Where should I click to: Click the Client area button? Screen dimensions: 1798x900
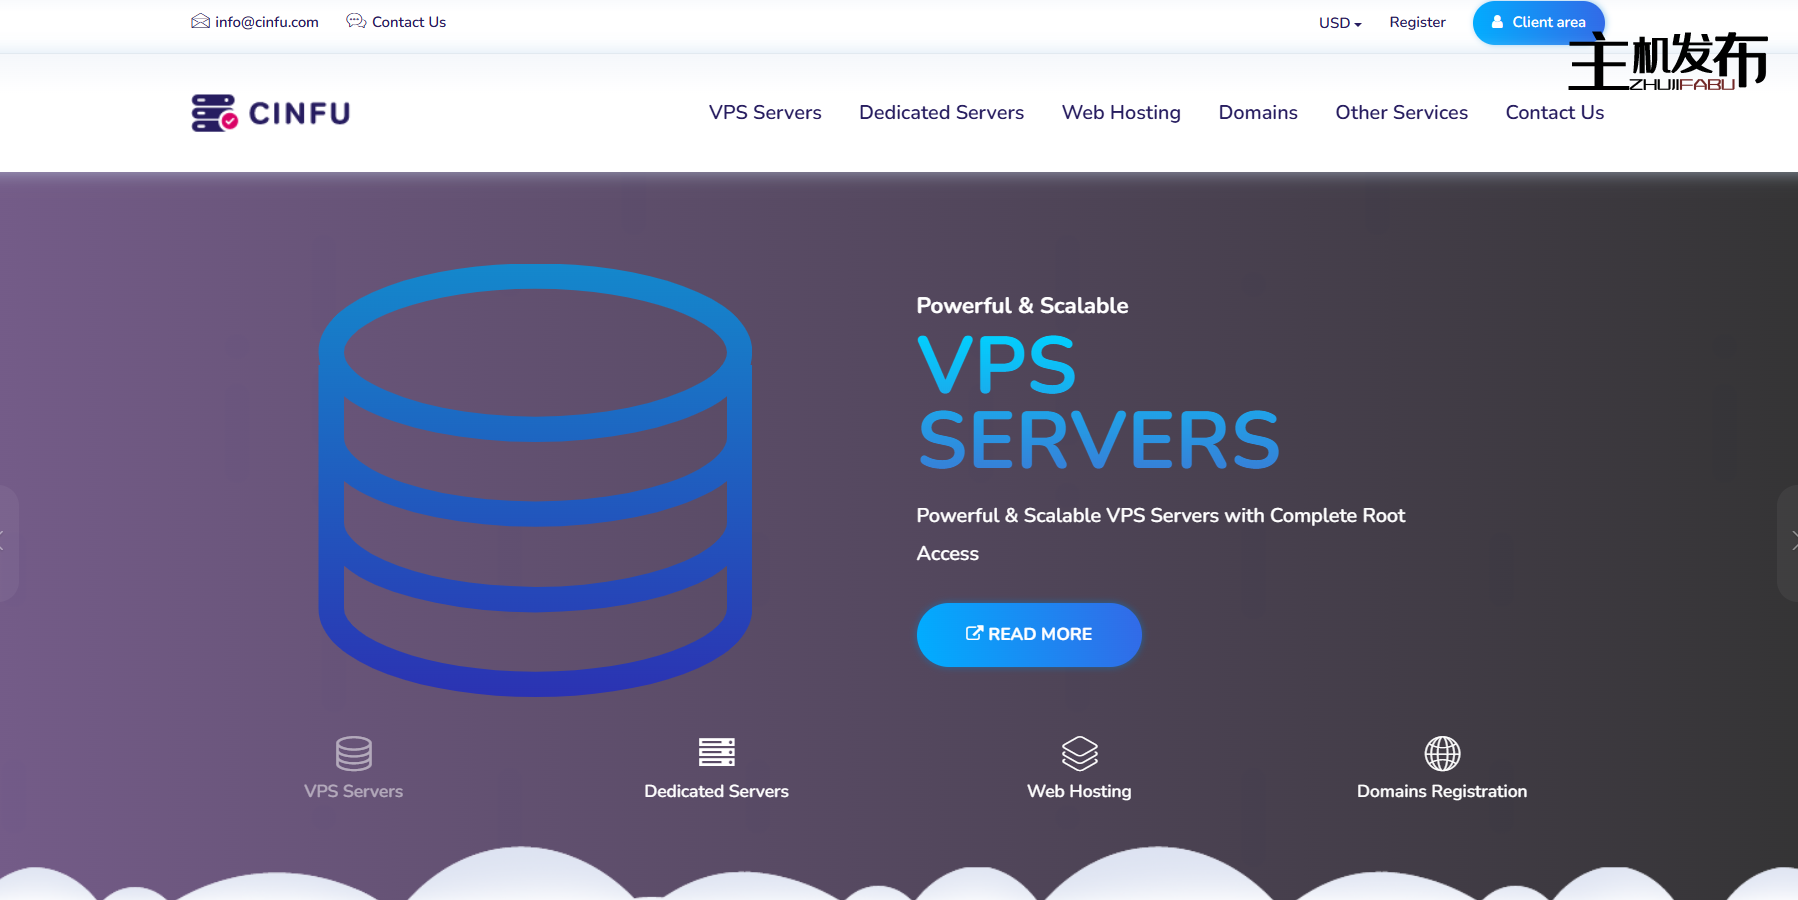1538,22
